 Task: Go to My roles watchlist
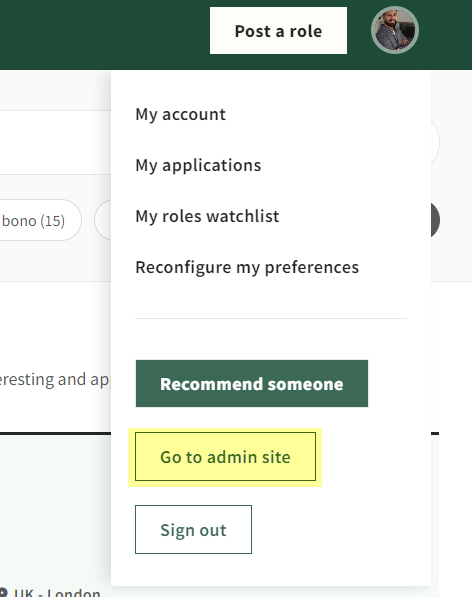pyautogui.click(x=207, y=216)
